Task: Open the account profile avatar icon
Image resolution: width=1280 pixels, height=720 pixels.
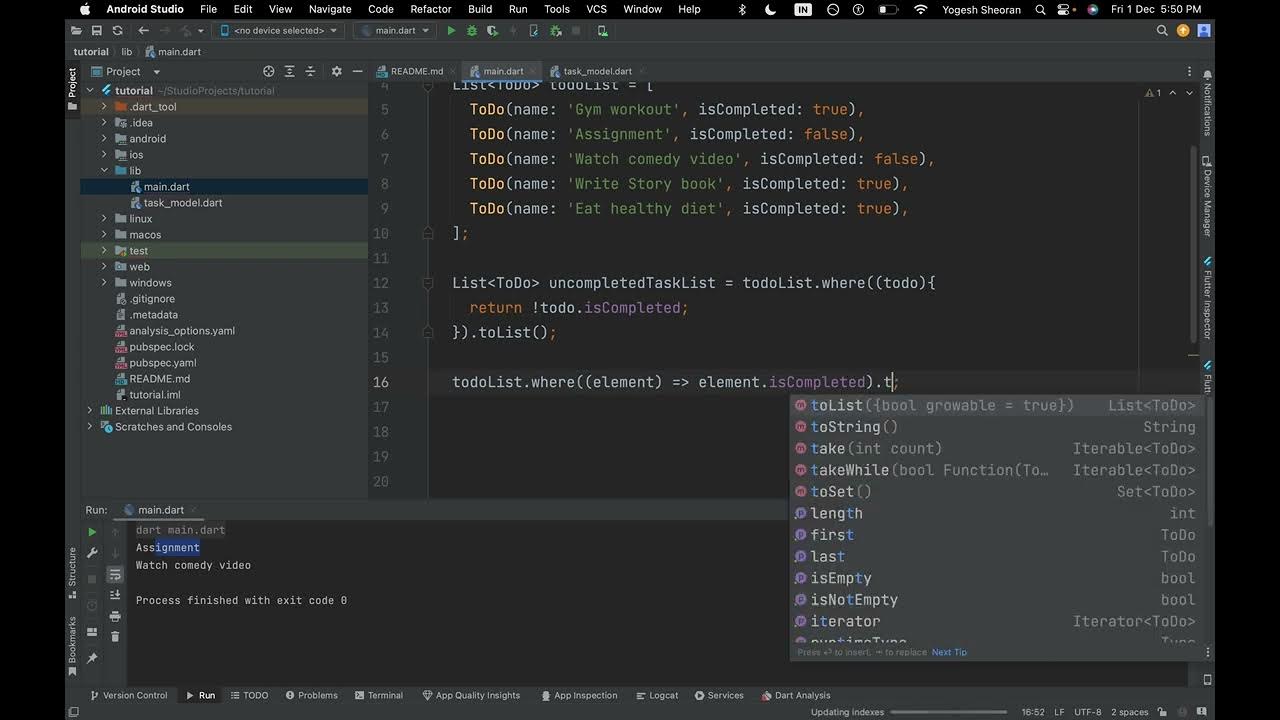Action: (1204, 31)
